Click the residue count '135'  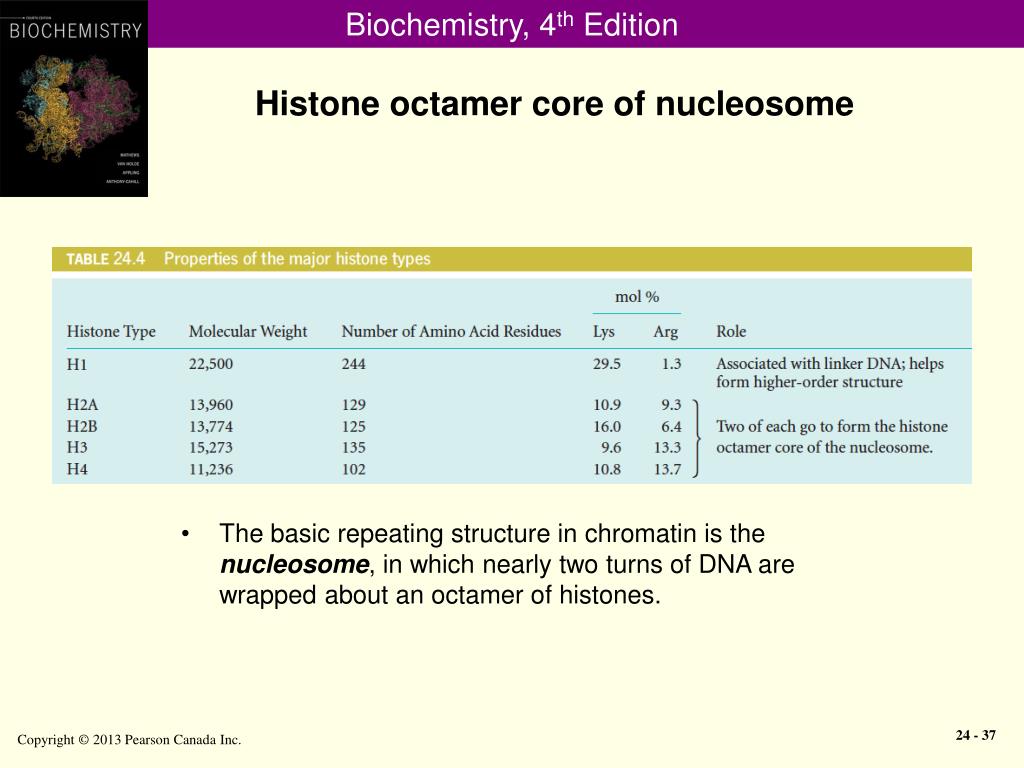click(x=353, y=447)
